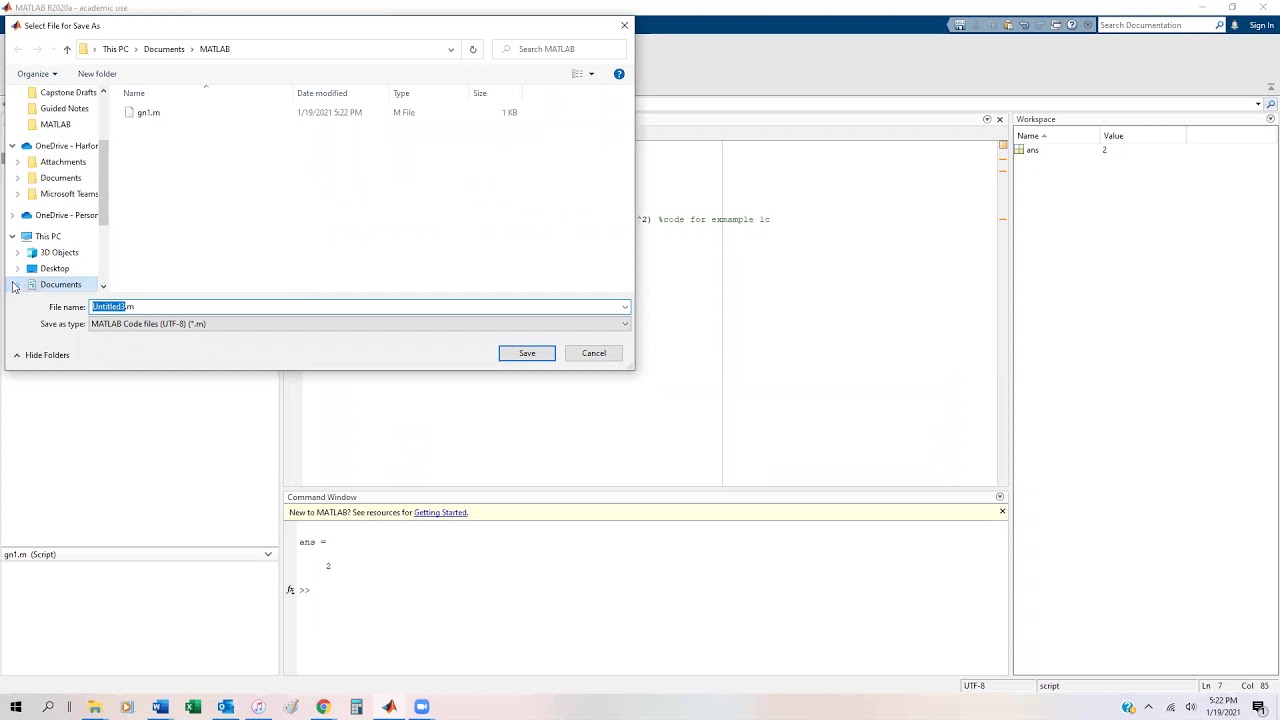Click Switch Windows icon in MATLAB toolbar
This screenshot has width=1280, height=720.
coord(1056,25)
